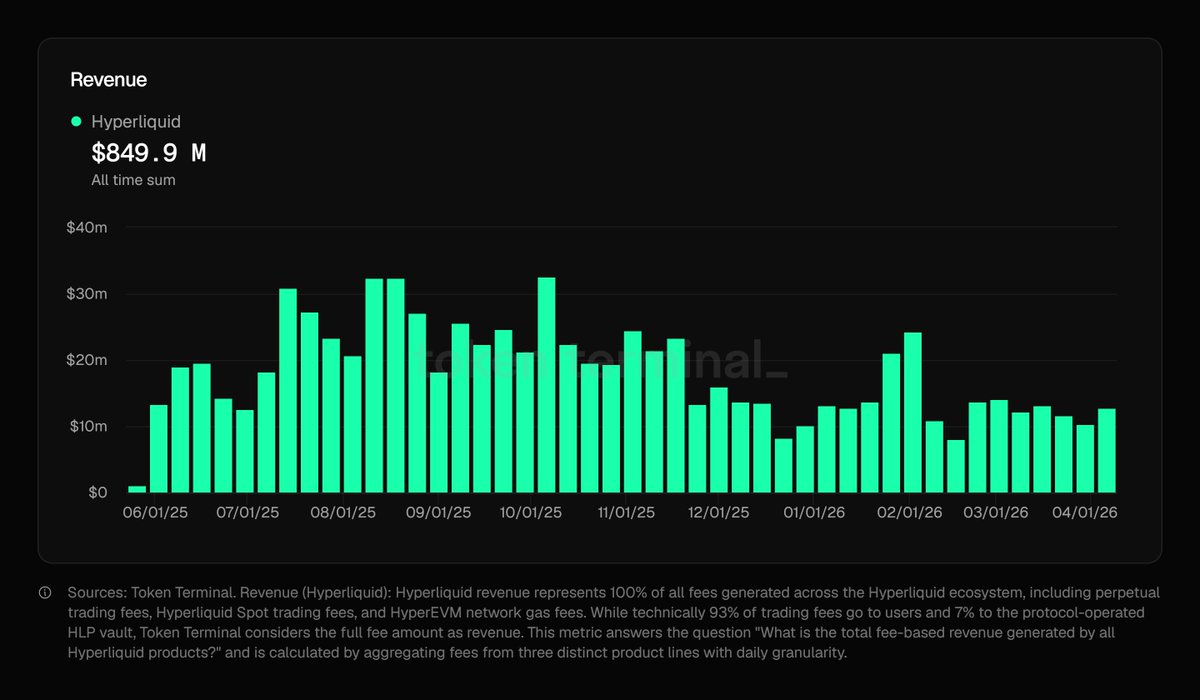Click the $849.9 M total value
The height and width of the screenshot is (700, 1200).
click(149, 153)
